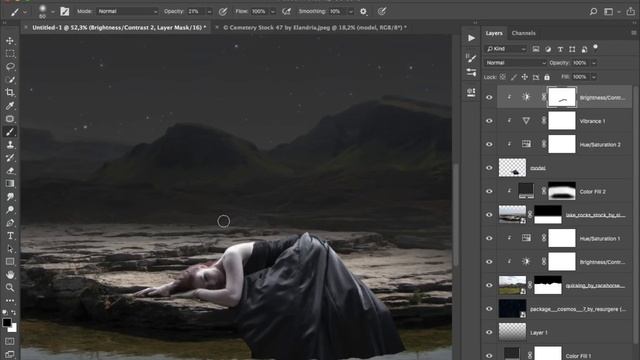
Task: Select the Clone Stamp tool
Action: (x=10, y=145)
